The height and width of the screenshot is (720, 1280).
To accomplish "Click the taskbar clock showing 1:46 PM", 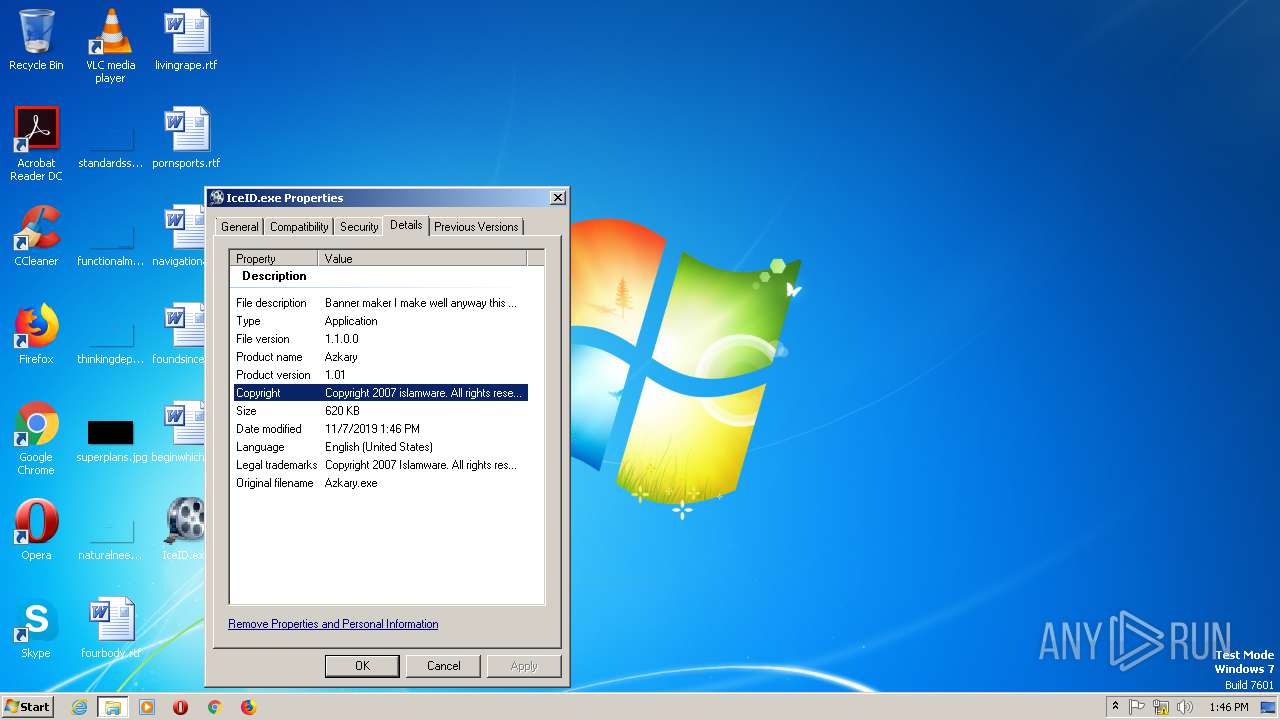I will tap(1228, 707).
